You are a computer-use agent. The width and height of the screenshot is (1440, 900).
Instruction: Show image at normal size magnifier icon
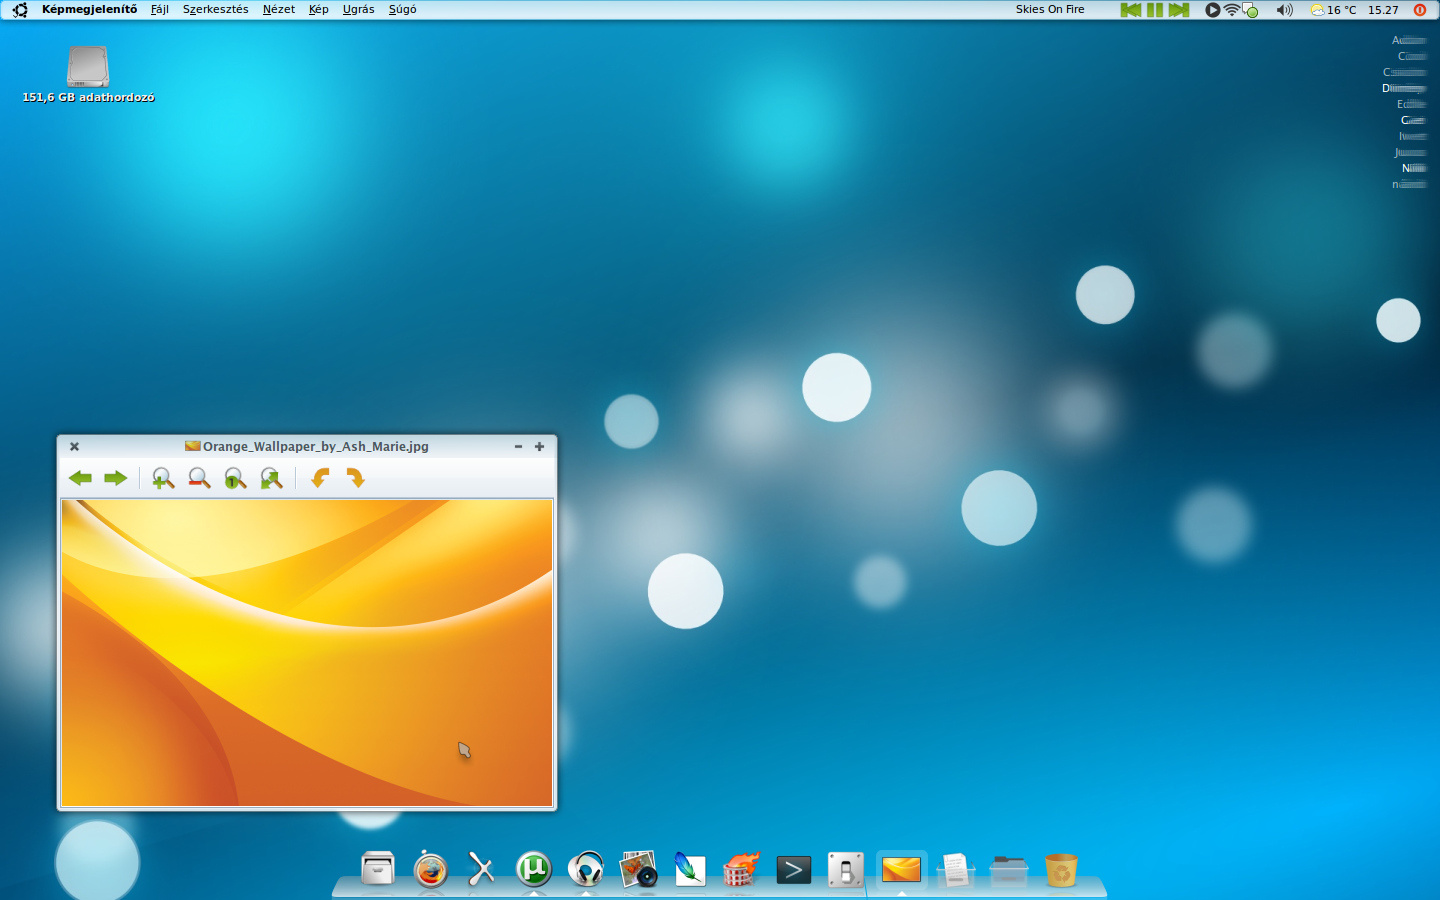click(x=235, y=478)
